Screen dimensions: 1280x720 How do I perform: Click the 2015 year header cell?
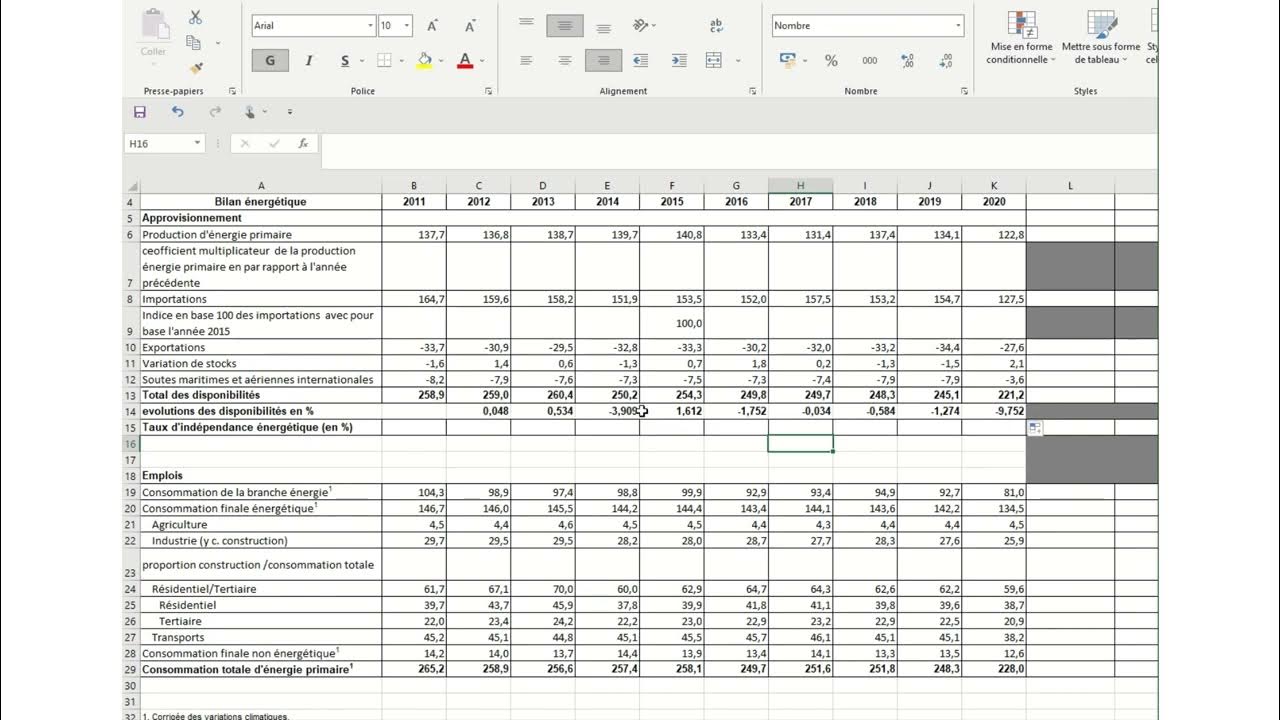pyautogui.click(x=672, y=202)
